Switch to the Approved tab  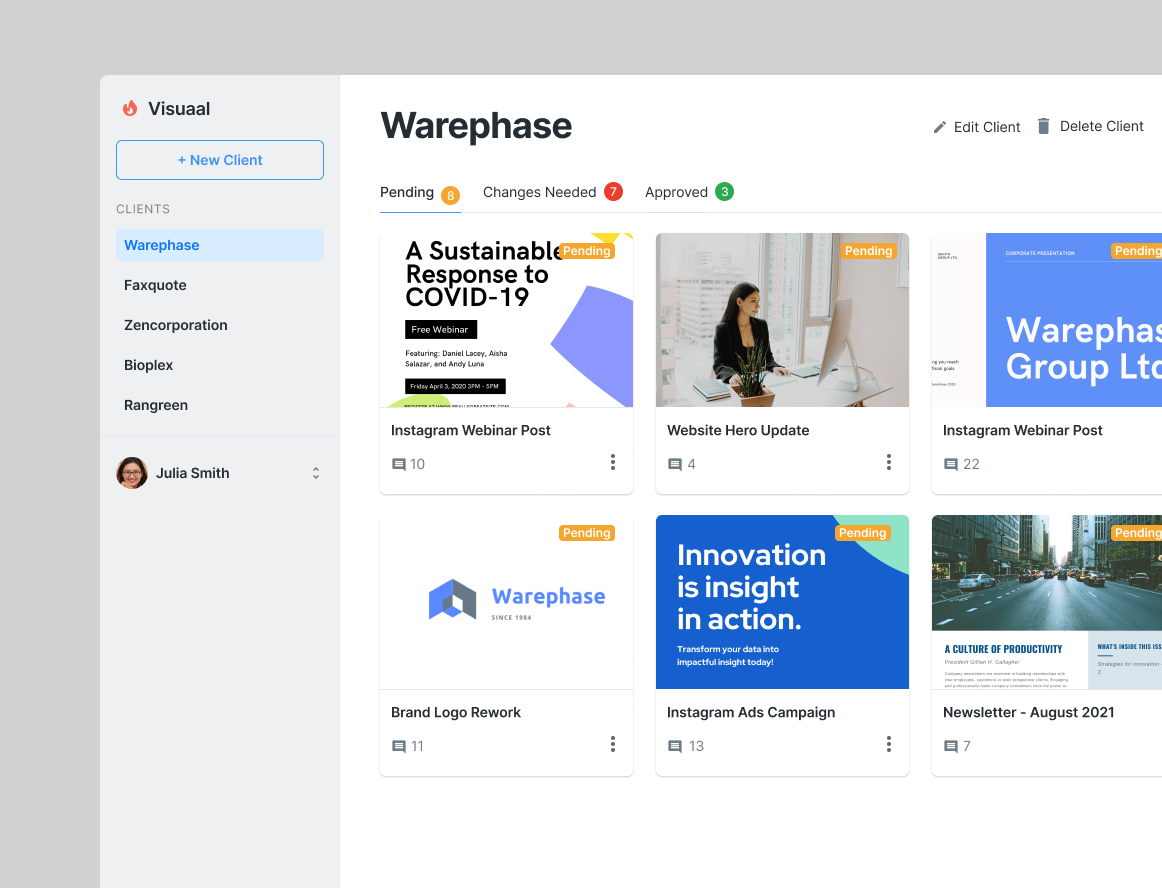[x=676, y=192]
